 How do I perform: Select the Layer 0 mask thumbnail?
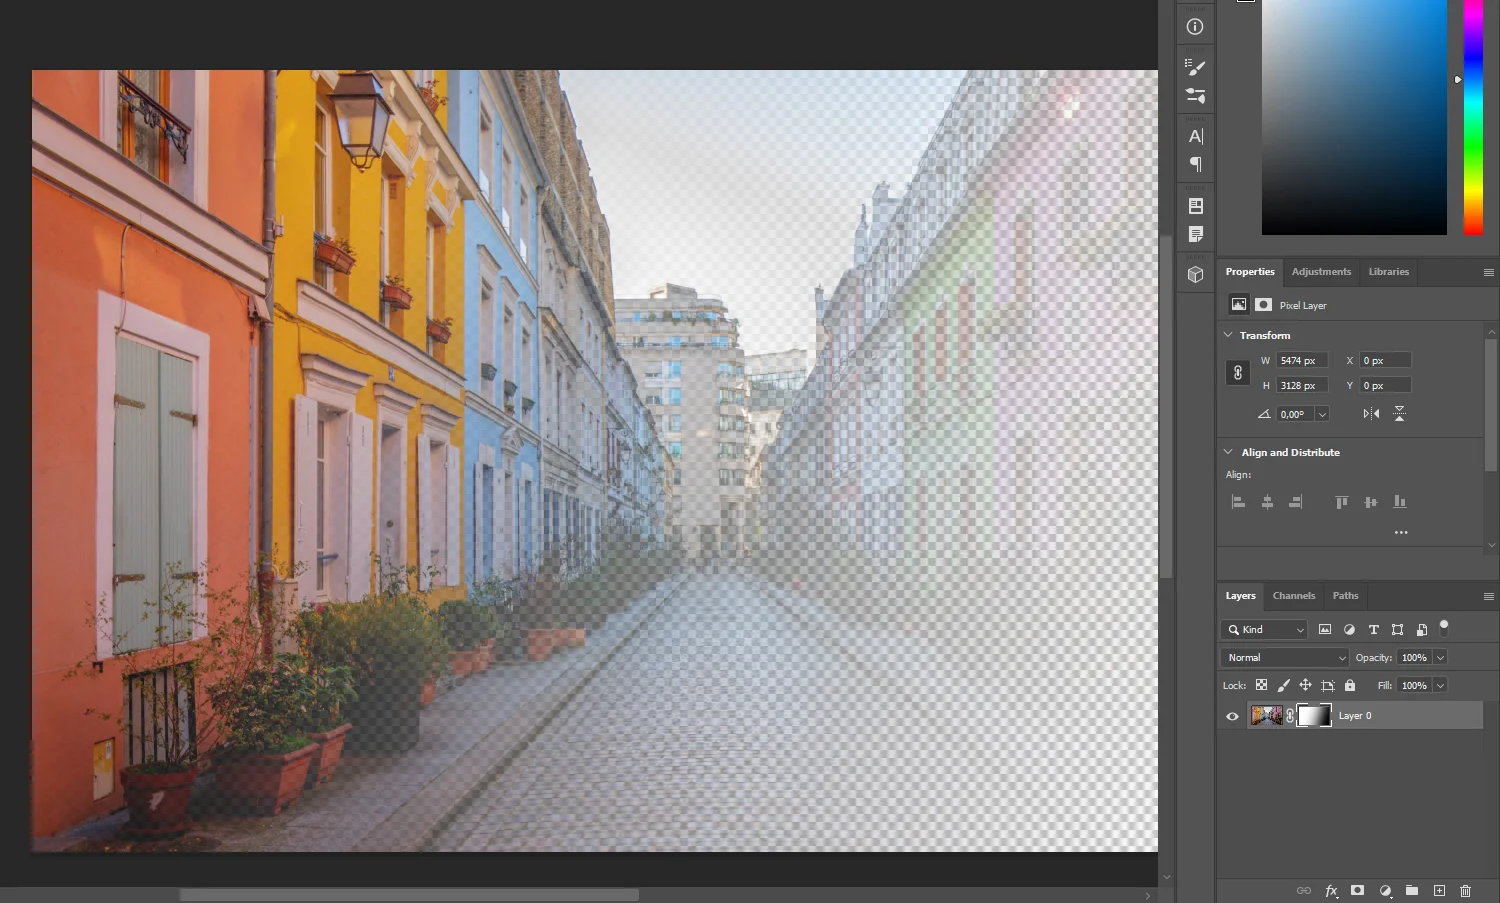[1314, 716]
